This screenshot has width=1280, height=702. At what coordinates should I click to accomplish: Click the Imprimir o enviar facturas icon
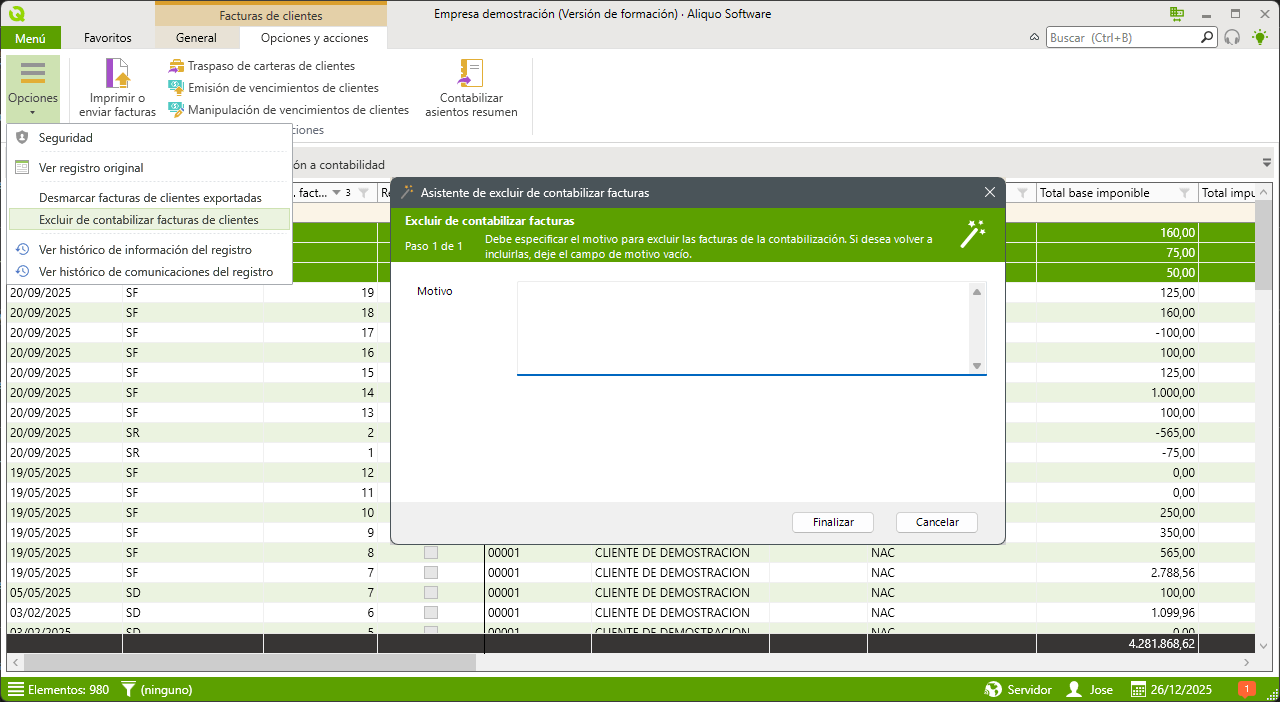point(118,76)
